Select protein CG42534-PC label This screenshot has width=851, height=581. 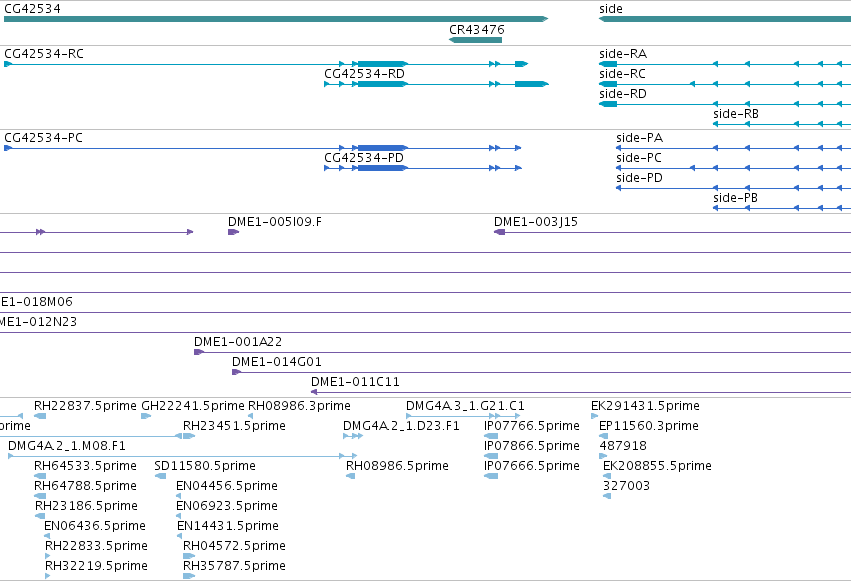pyautogui.click(x=43, y=138)
